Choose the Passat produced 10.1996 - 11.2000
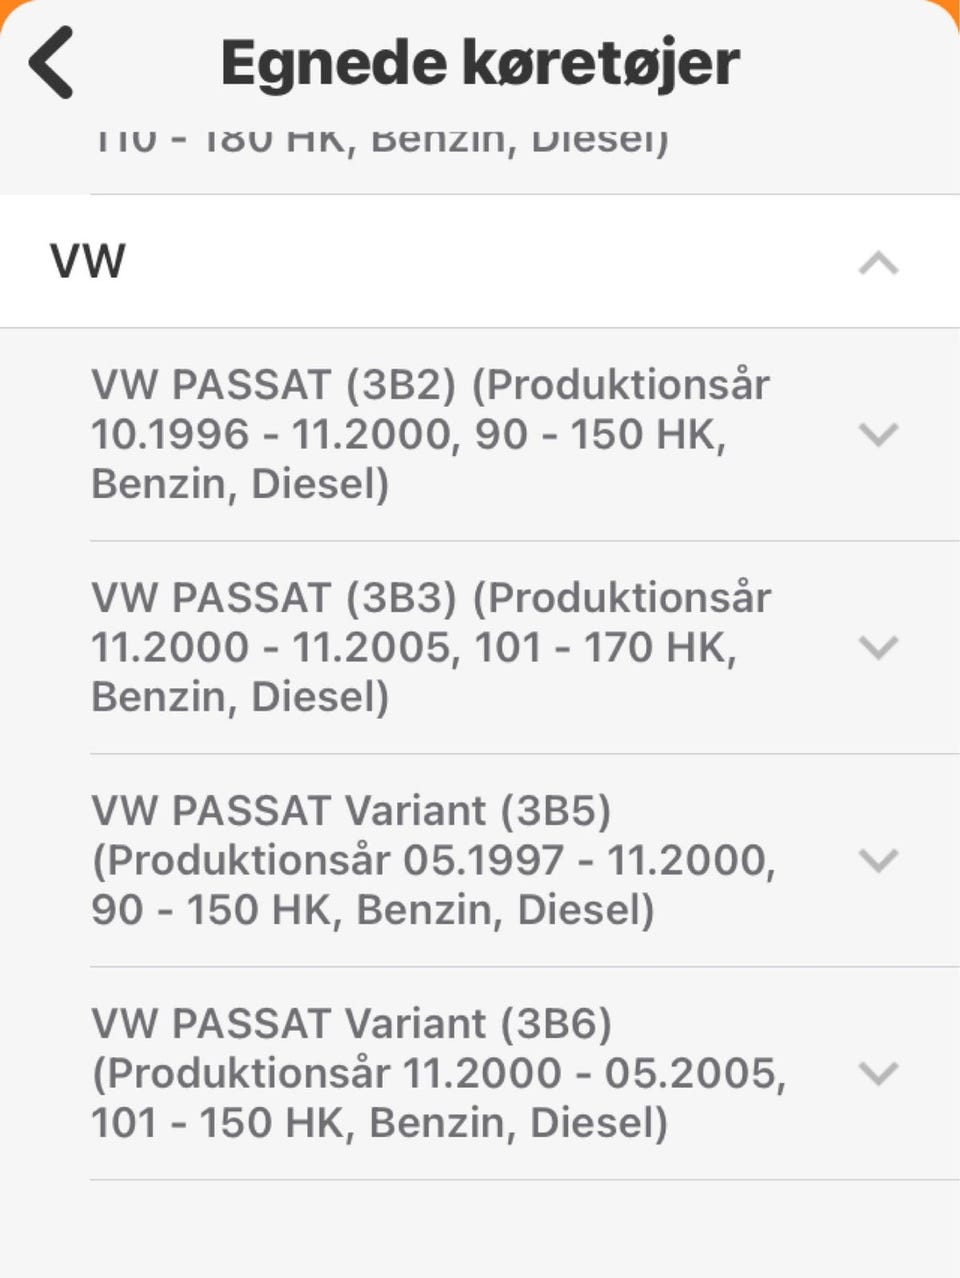Image resolution: width=960 pixels, height=1278 pixels. (431, 434)
